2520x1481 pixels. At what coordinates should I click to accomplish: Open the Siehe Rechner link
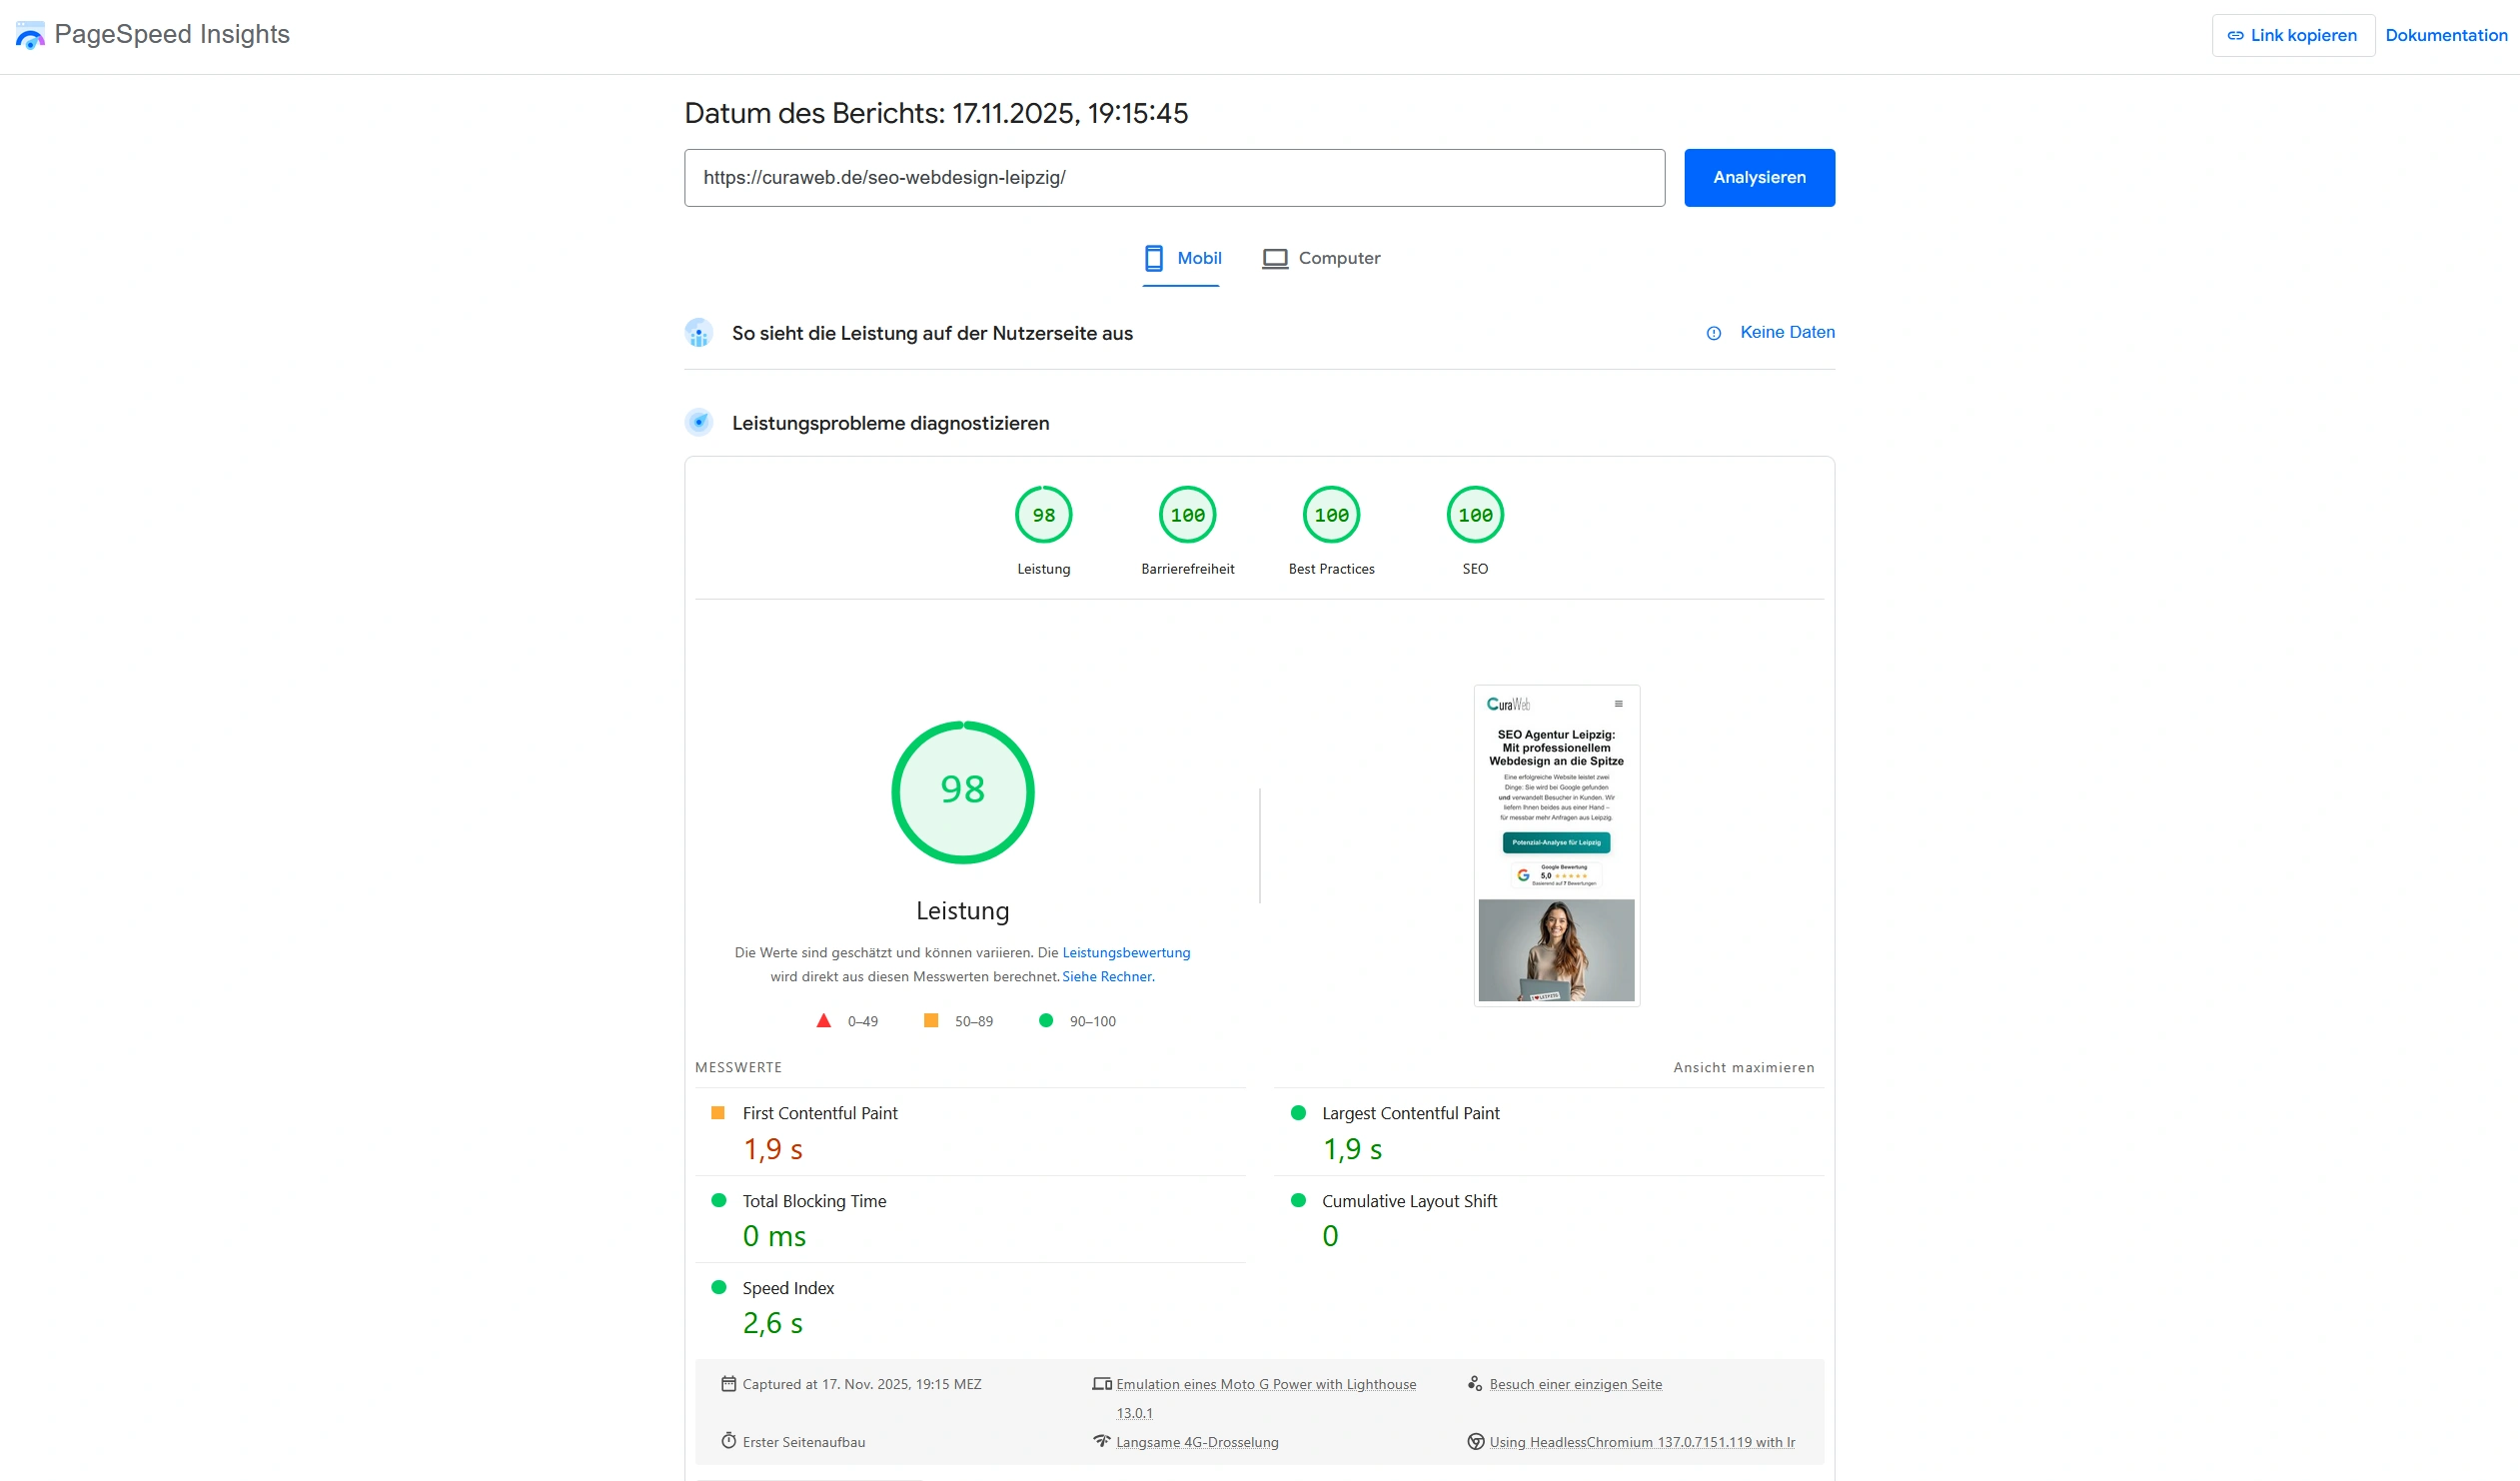tap(1107, 976)
